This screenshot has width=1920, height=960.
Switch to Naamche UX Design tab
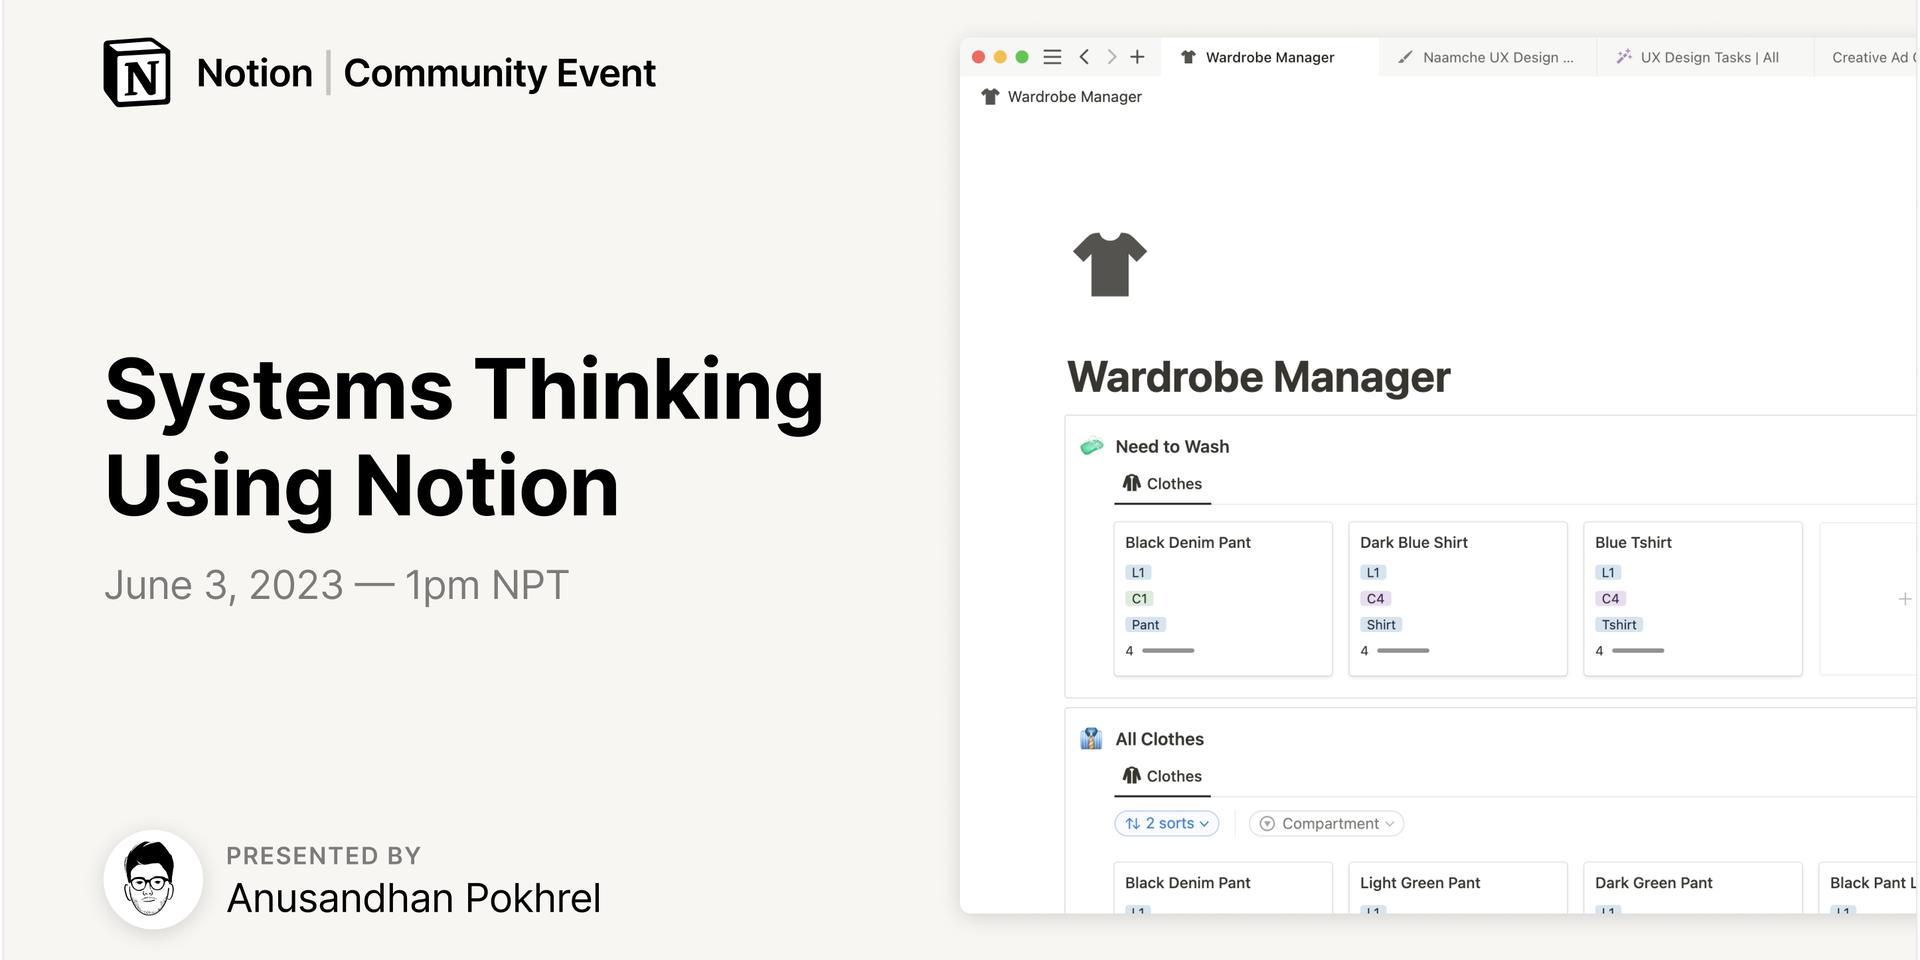(x=1488, y=57)
